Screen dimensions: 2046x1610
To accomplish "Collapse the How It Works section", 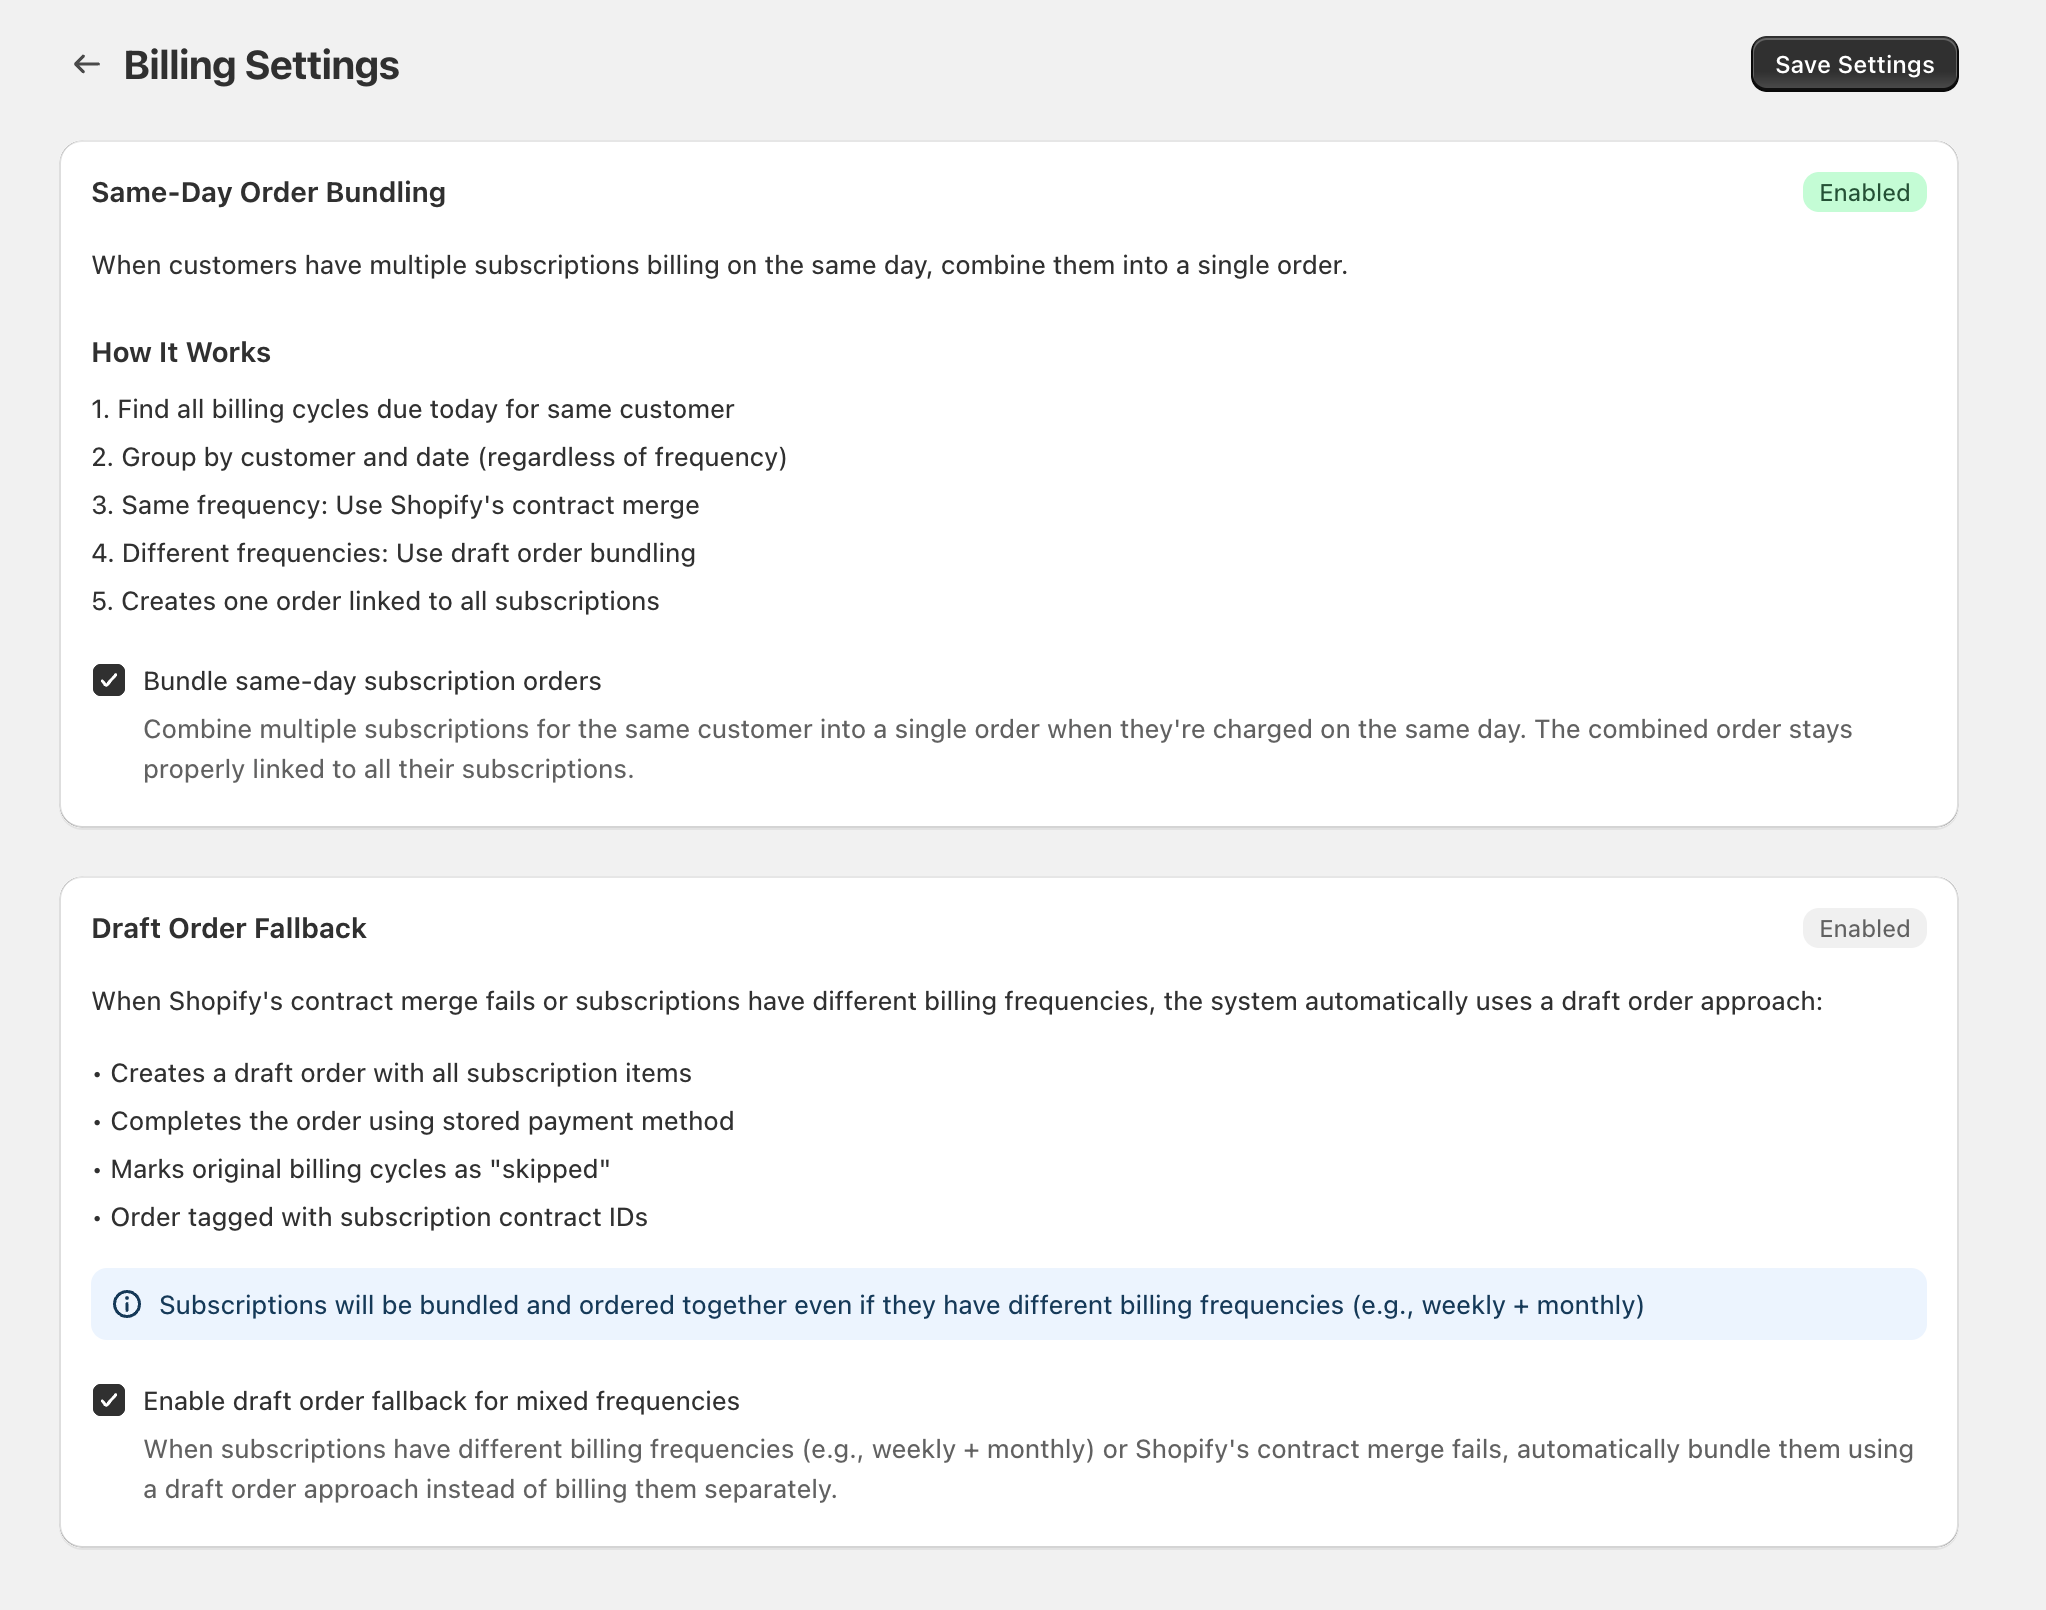I will click(x=181, y=352).
